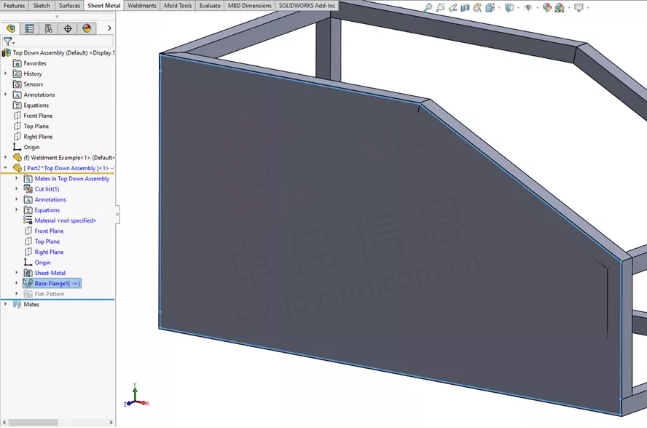Click Zoom to Fit icon
Screen dimensions: 647x428
(428, 7)
